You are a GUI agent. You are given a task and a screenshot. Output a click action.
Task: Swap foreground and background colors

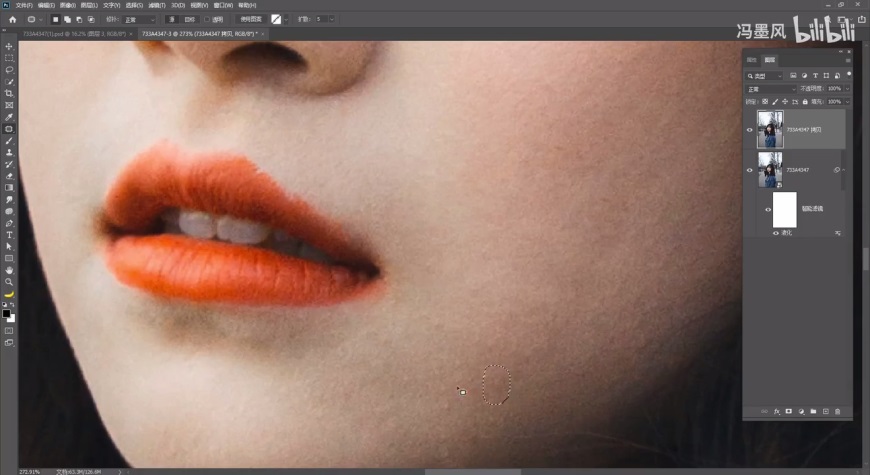12,305
